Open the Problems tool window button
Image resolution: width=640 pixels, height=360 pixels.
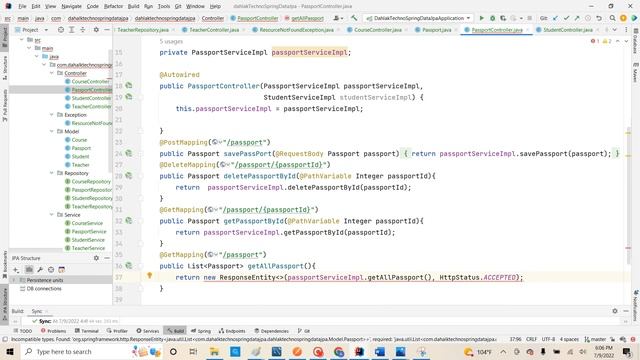53,331
